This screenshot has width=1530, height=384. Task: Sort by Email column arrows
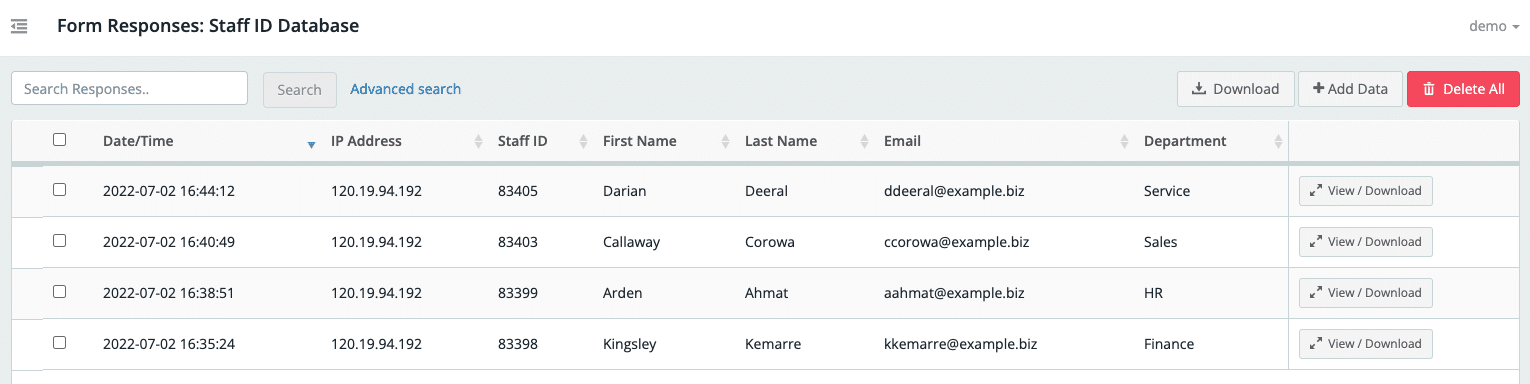[1124, 142]
